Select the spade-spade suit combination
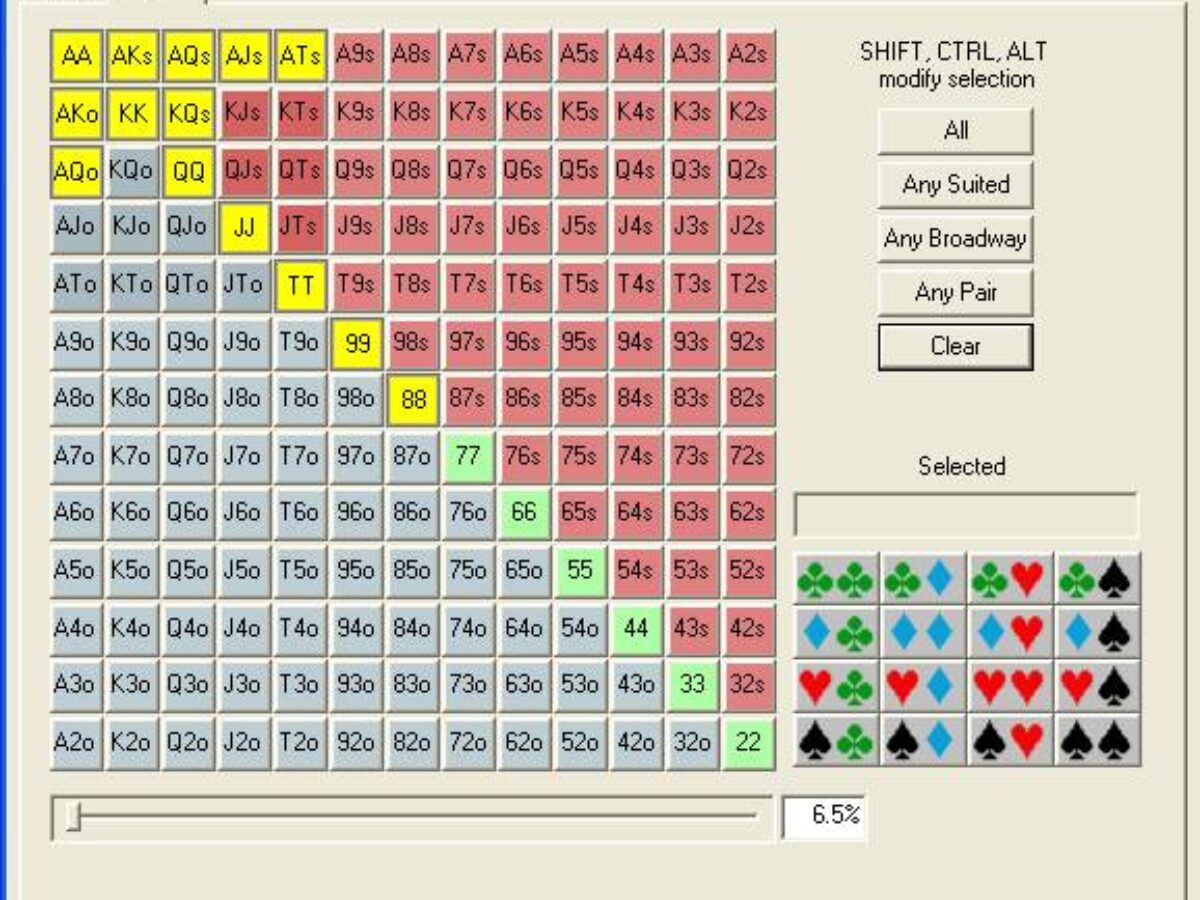The width and height of the screenshot is (1200, 900). coord(1098,741)
